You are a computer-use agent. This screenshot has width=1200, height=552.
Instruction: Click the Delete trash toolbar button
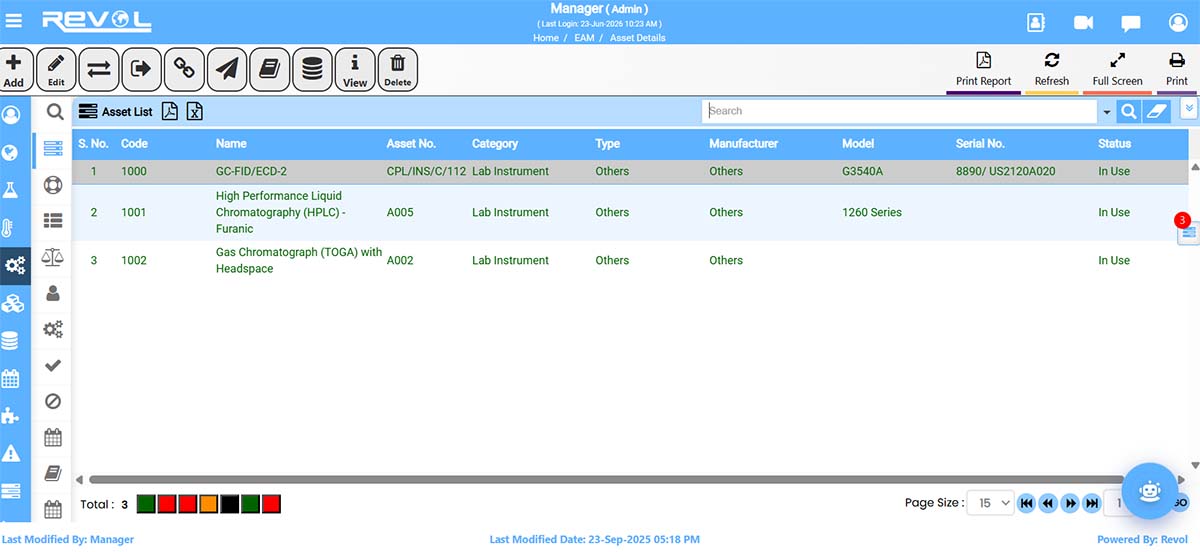[398, 70]
